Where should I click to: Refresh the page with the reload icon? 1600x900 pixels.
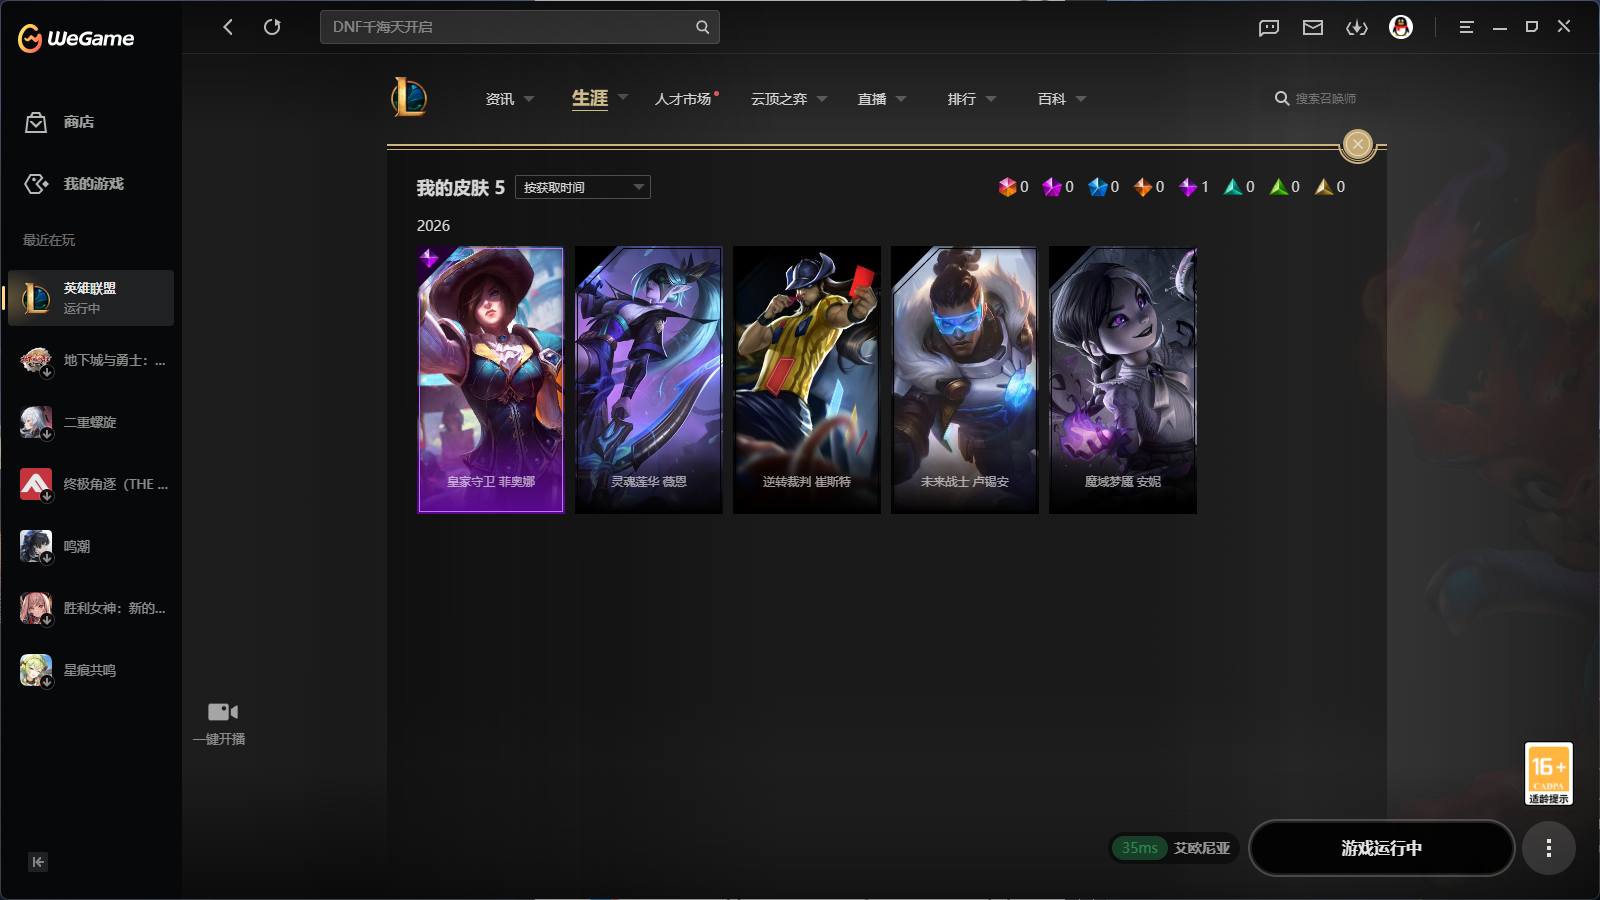(x=272, y=27)
